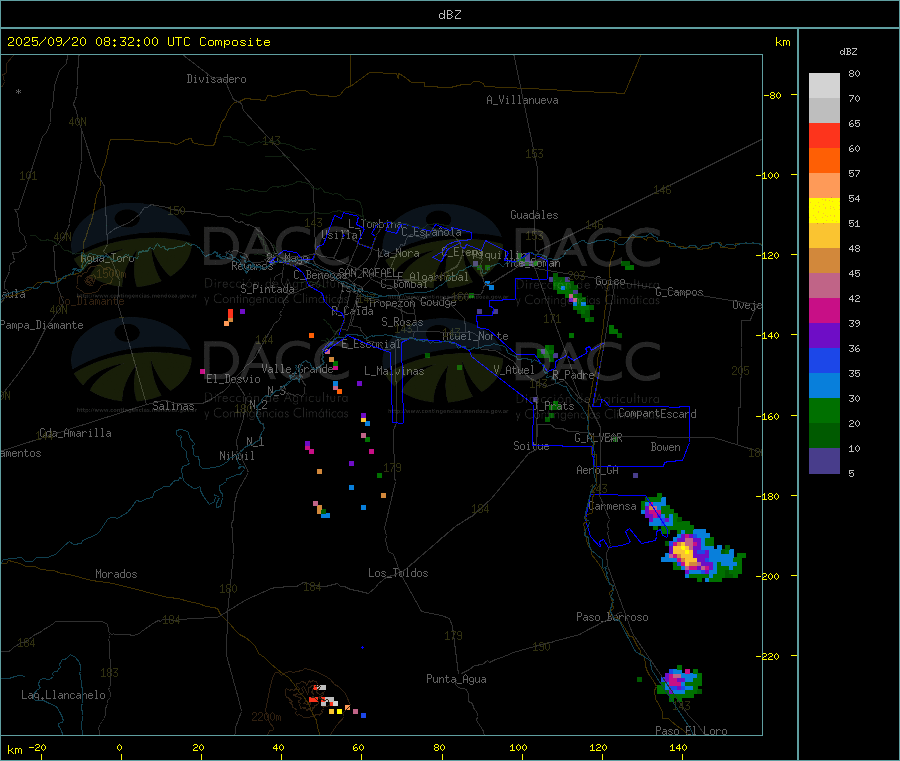900x761 pixels.
Task: Select the 65-70 dBZ light gray swatch
Action: (x=824, y=111)
